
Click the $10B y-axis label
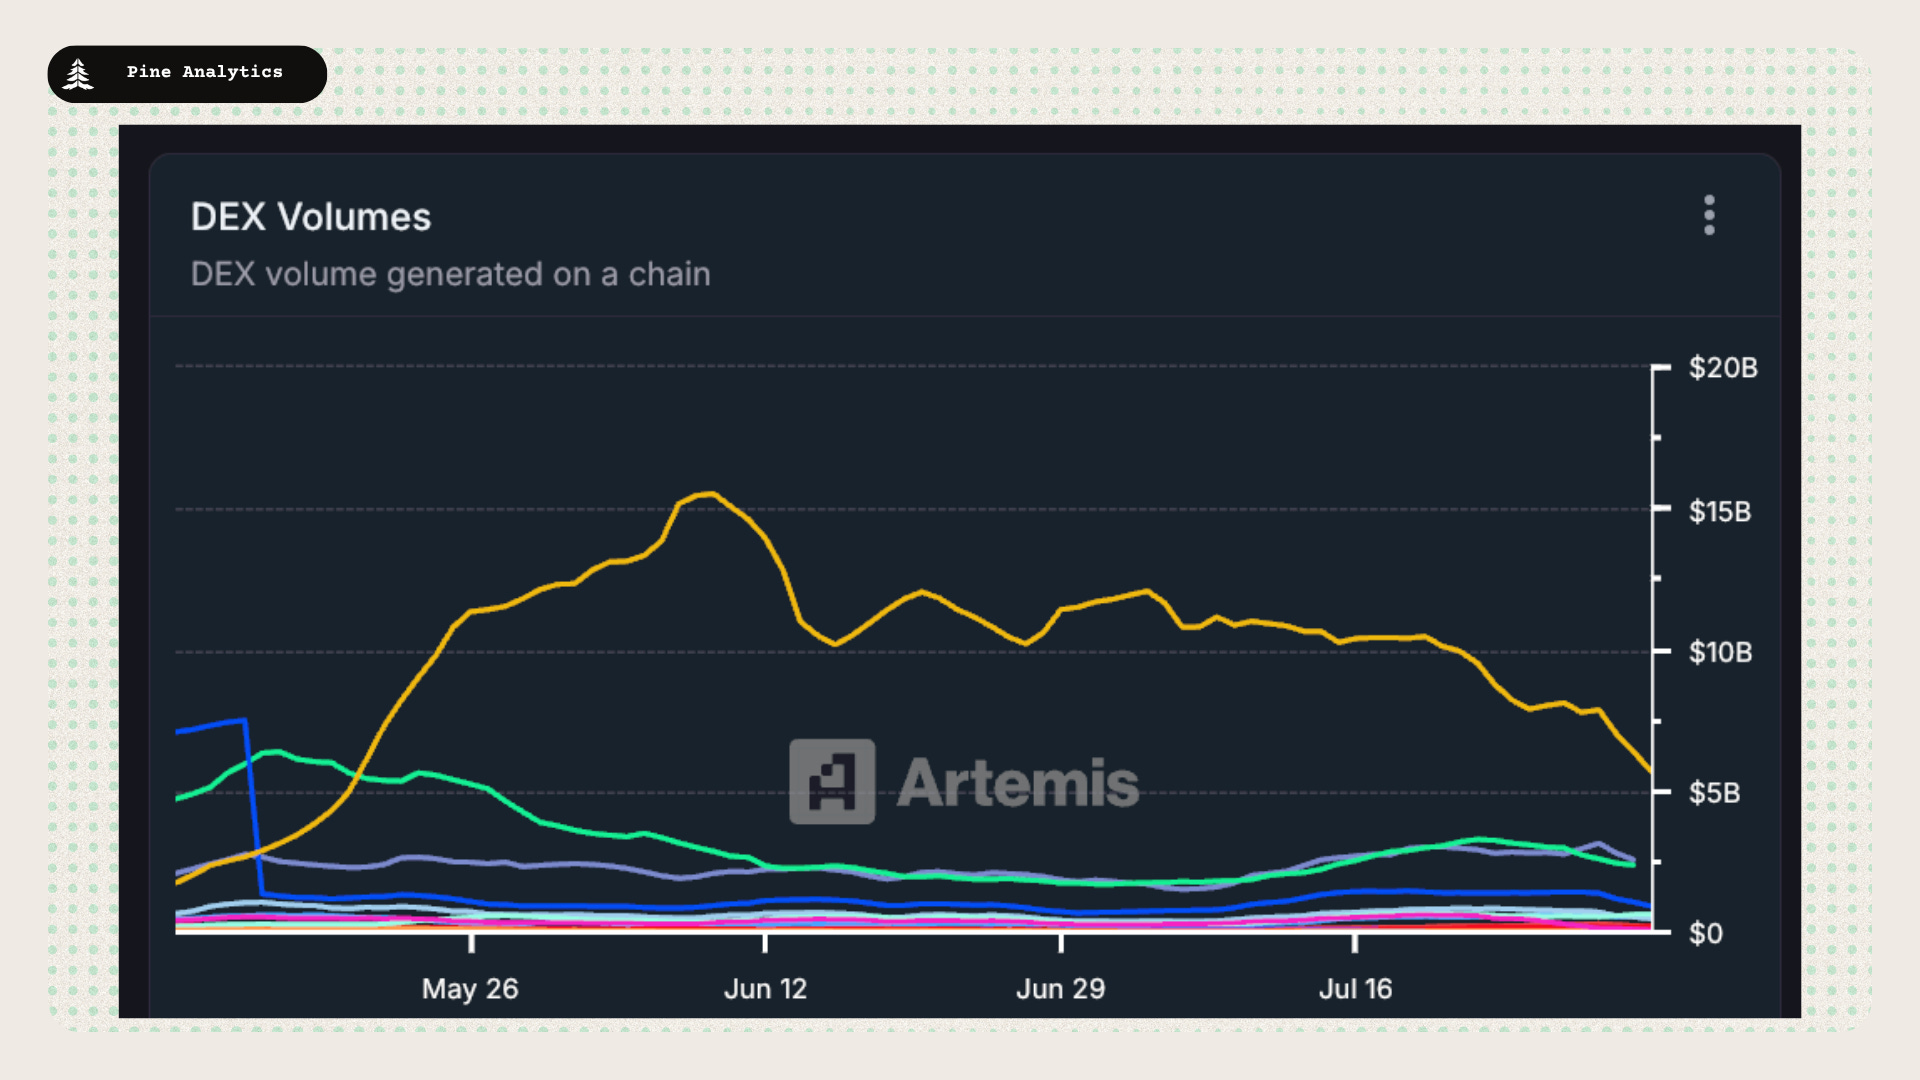tap(1720, 653)
